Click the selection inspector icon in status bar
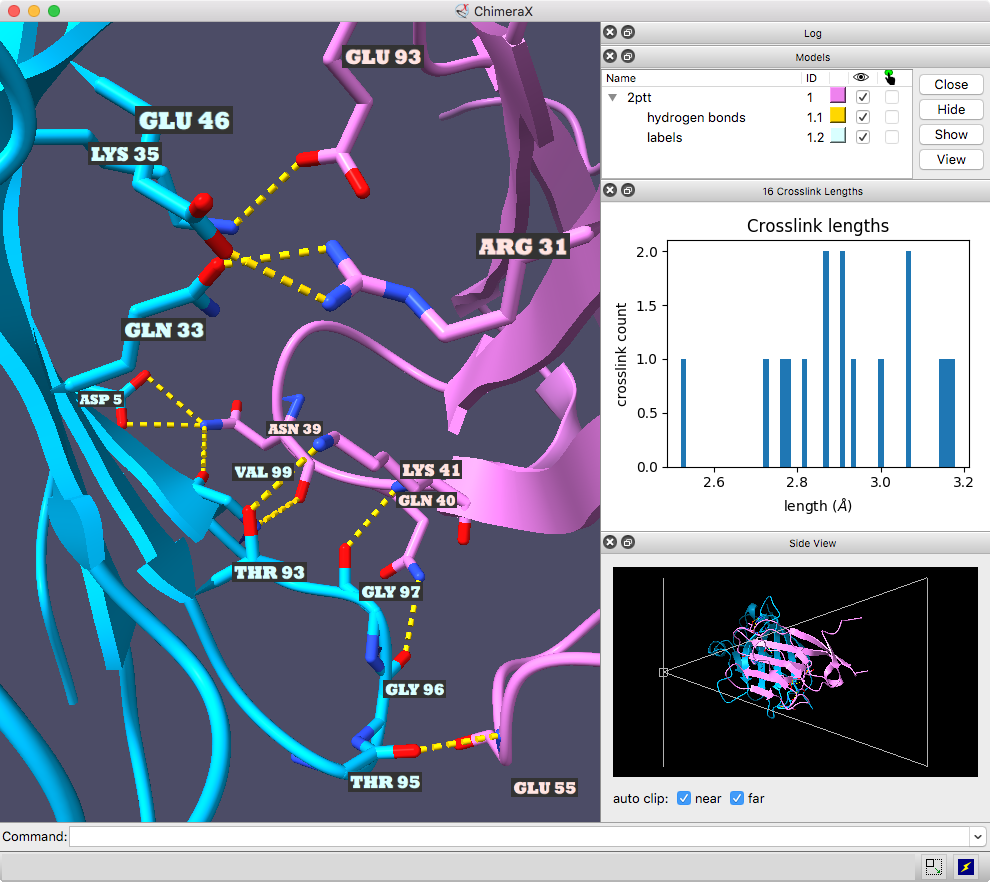Viewport: 990px width, 882px height. [x=933, y=867]
